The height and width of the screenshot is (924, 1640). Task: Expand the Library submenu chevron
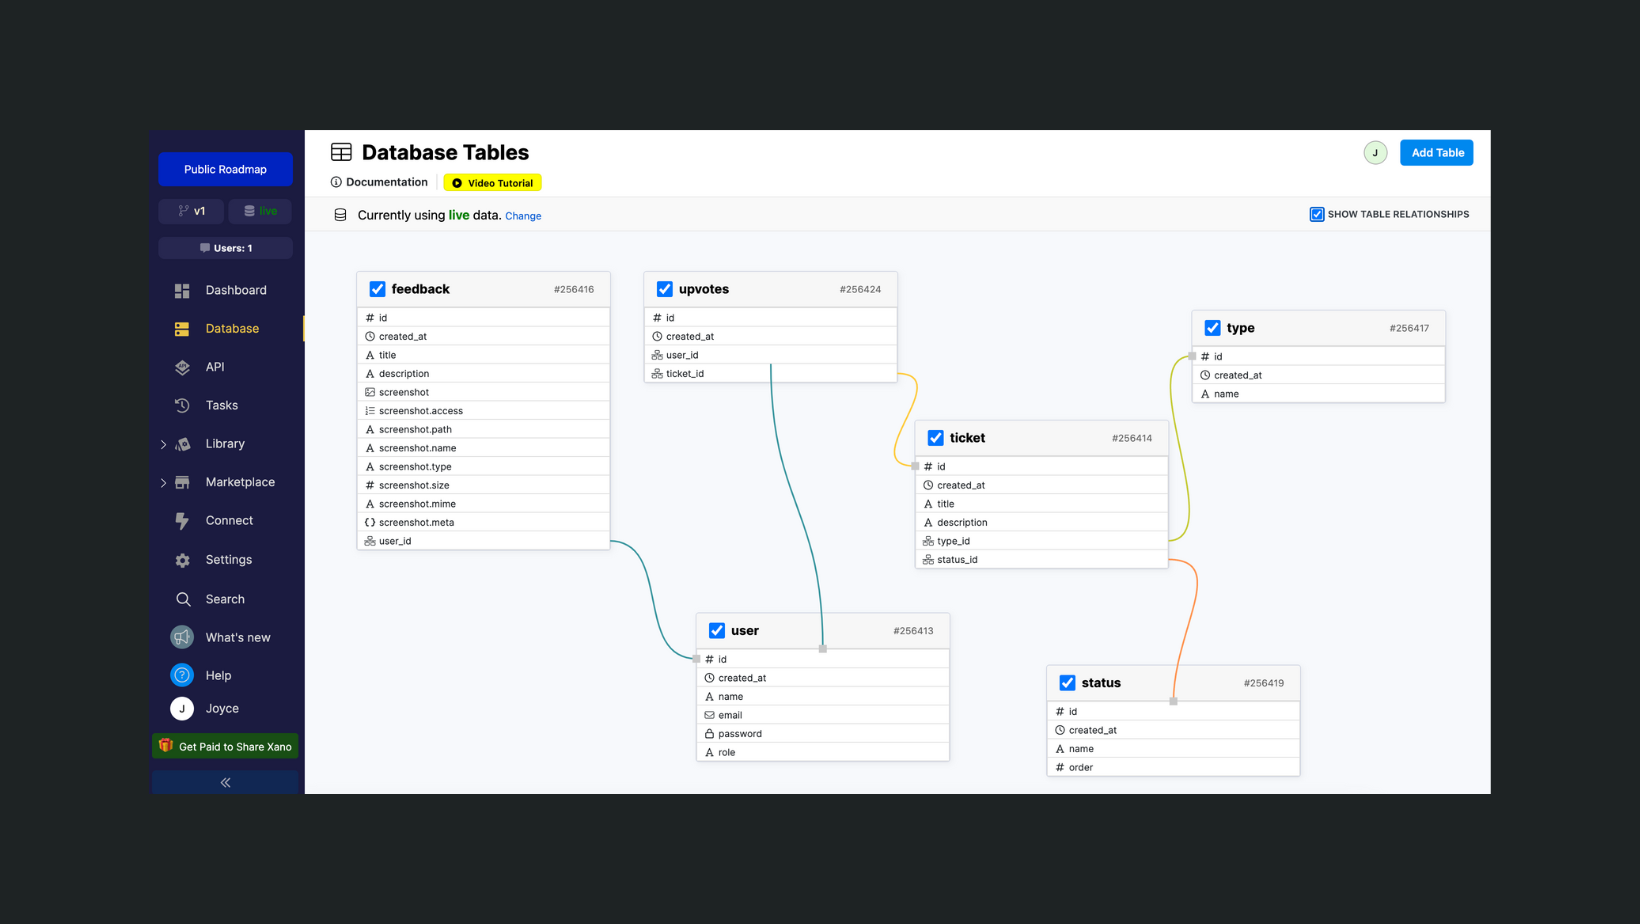click(163, 444)
